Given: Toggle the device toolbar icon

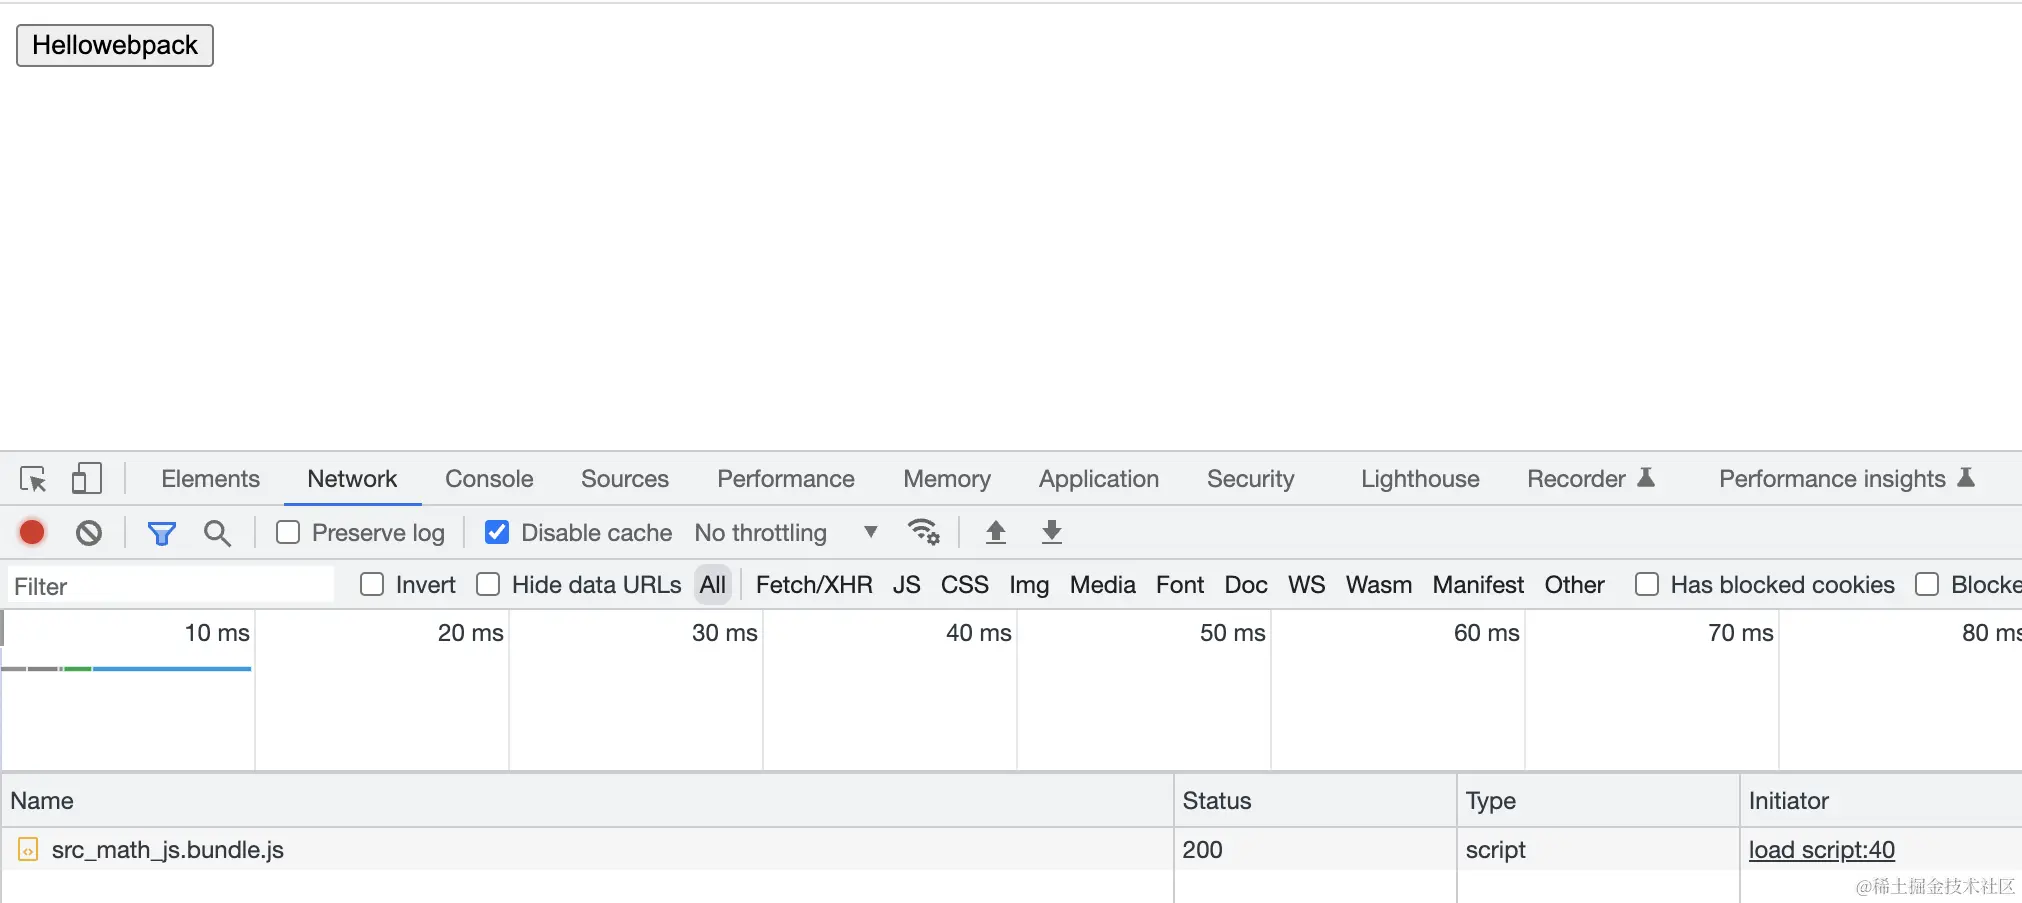Looking at the screenshot, I should point(87,479).
